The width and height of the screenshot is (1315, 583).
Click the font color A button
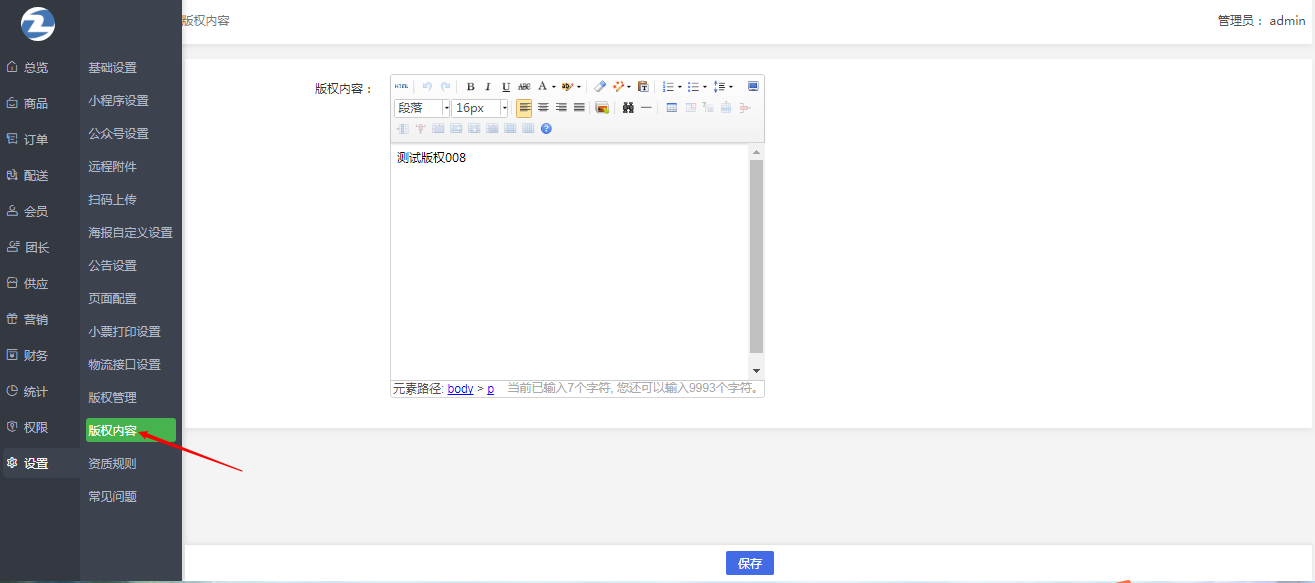pos(542,87)
